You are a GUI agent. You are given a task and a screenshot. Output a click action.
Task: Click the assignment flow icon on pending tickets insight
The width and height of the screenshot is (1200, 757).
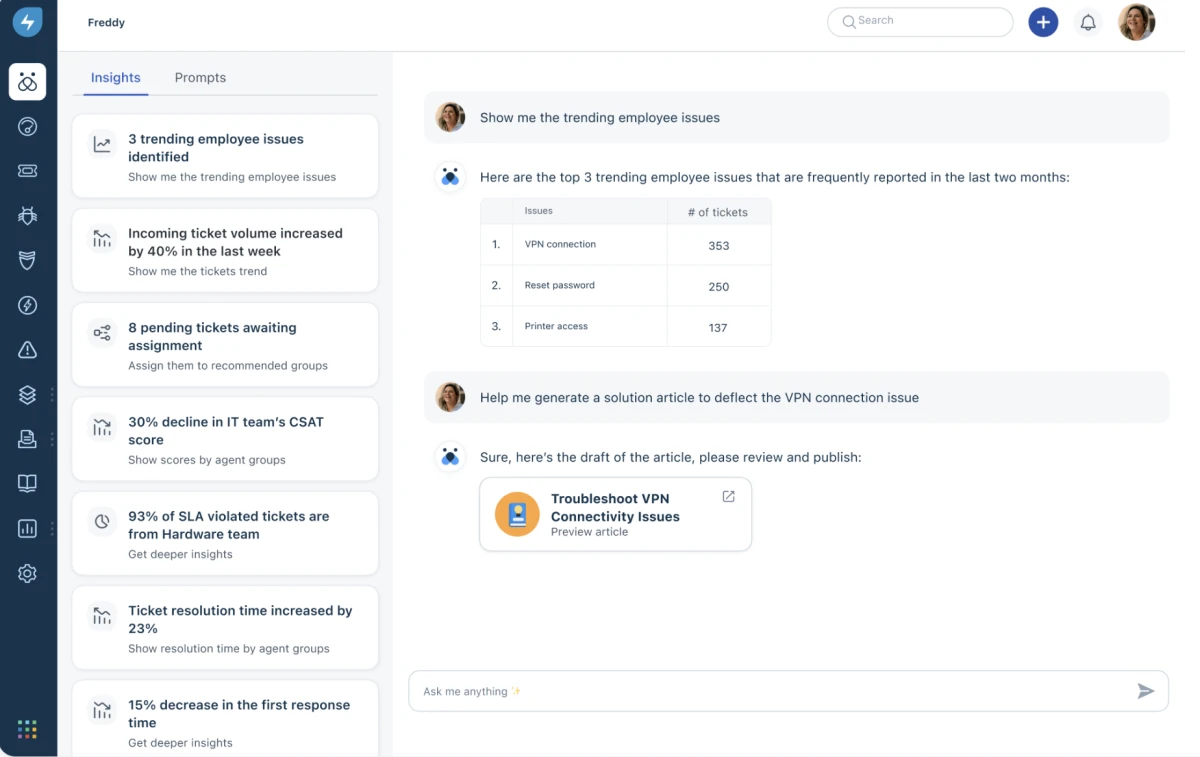102,333
